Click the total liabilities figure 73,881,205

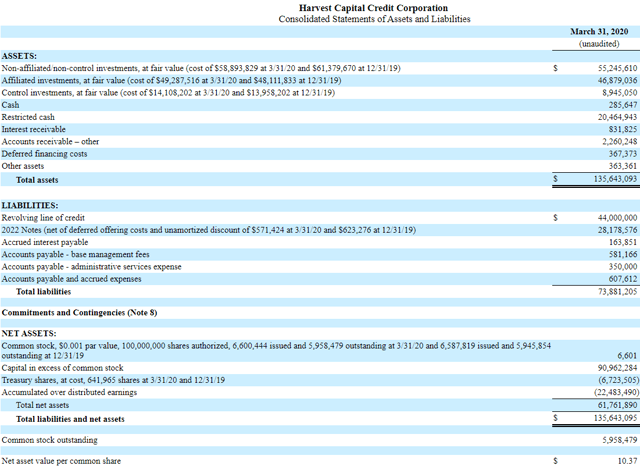tap(618, 292)
